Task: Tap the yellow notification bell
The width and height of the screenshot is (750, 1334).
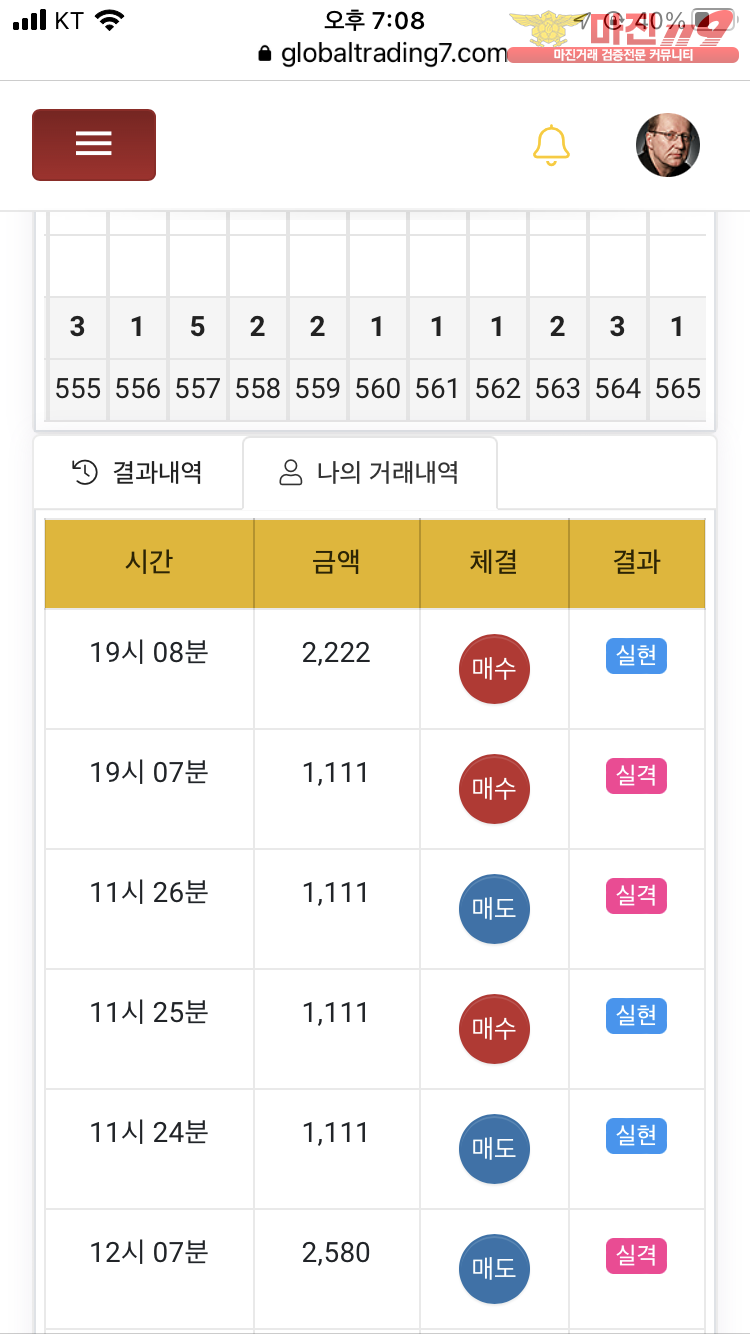Action: pyautogui.click(x=551, y=145)
